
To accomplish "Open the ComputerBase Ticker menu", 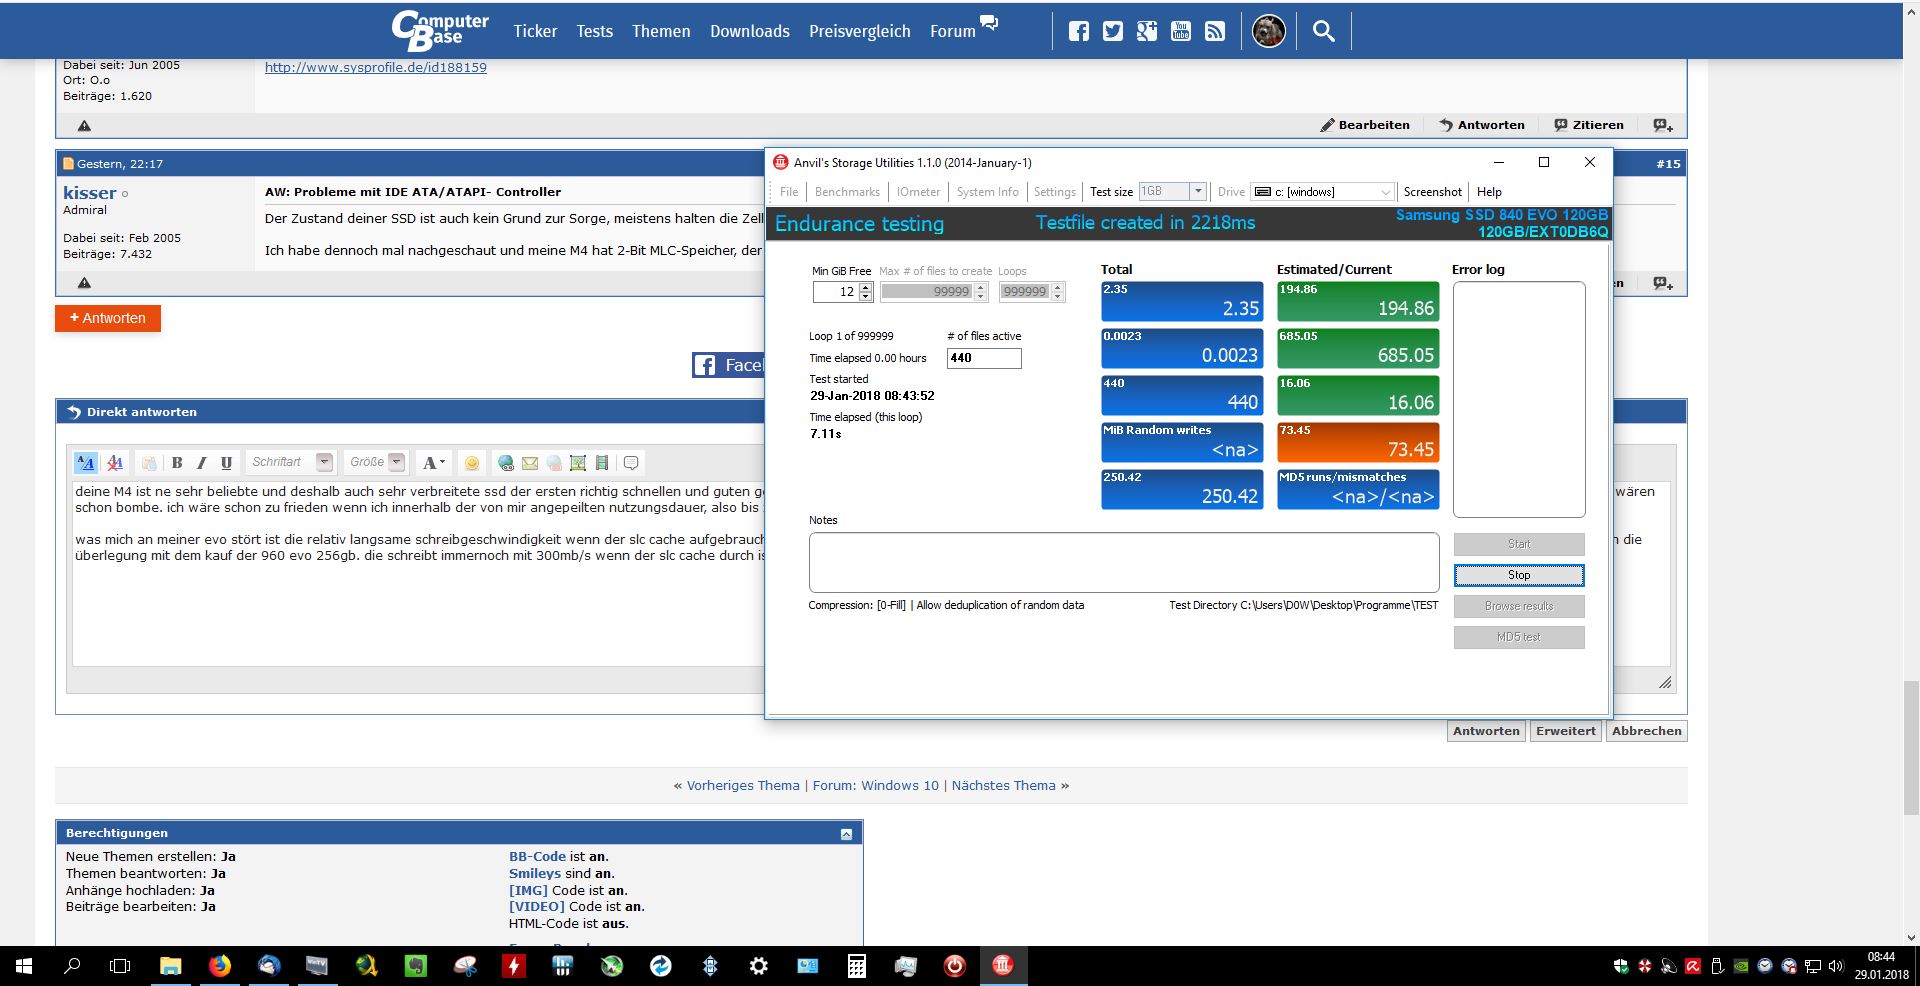I will (535, 31).
